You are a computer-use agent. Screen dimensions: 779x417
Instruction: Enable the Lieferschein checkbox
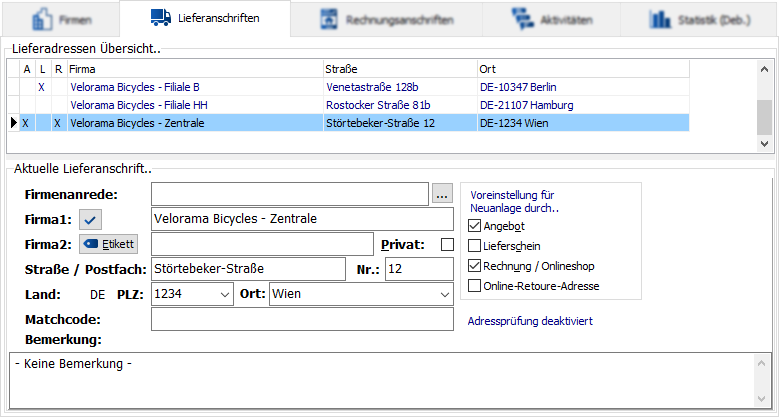point(474,246)
